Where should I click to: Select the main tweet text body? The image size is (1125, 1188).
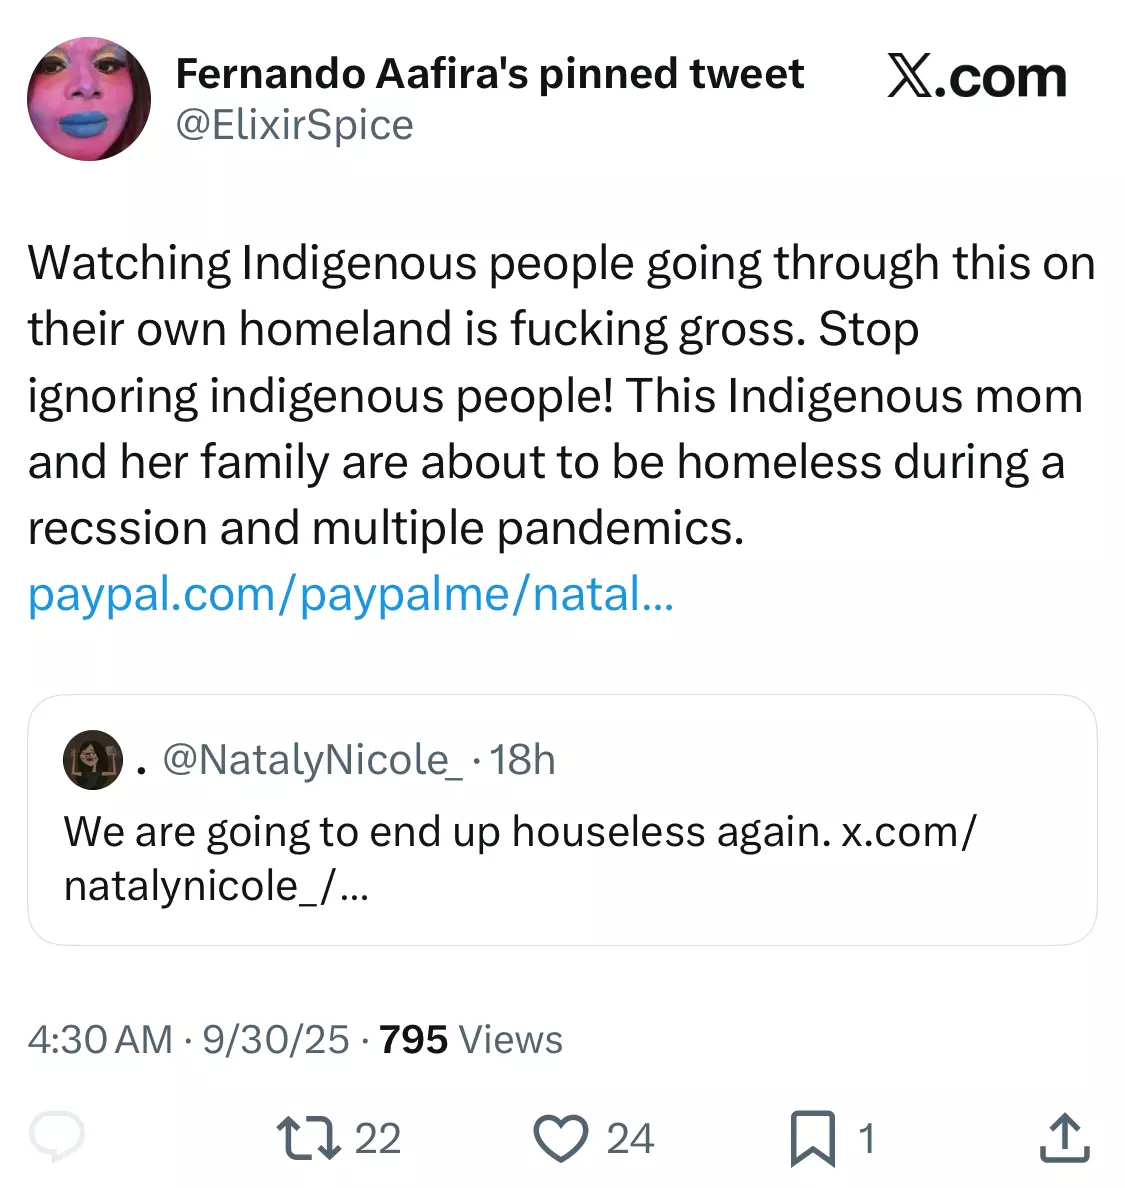tap(562, 395)
